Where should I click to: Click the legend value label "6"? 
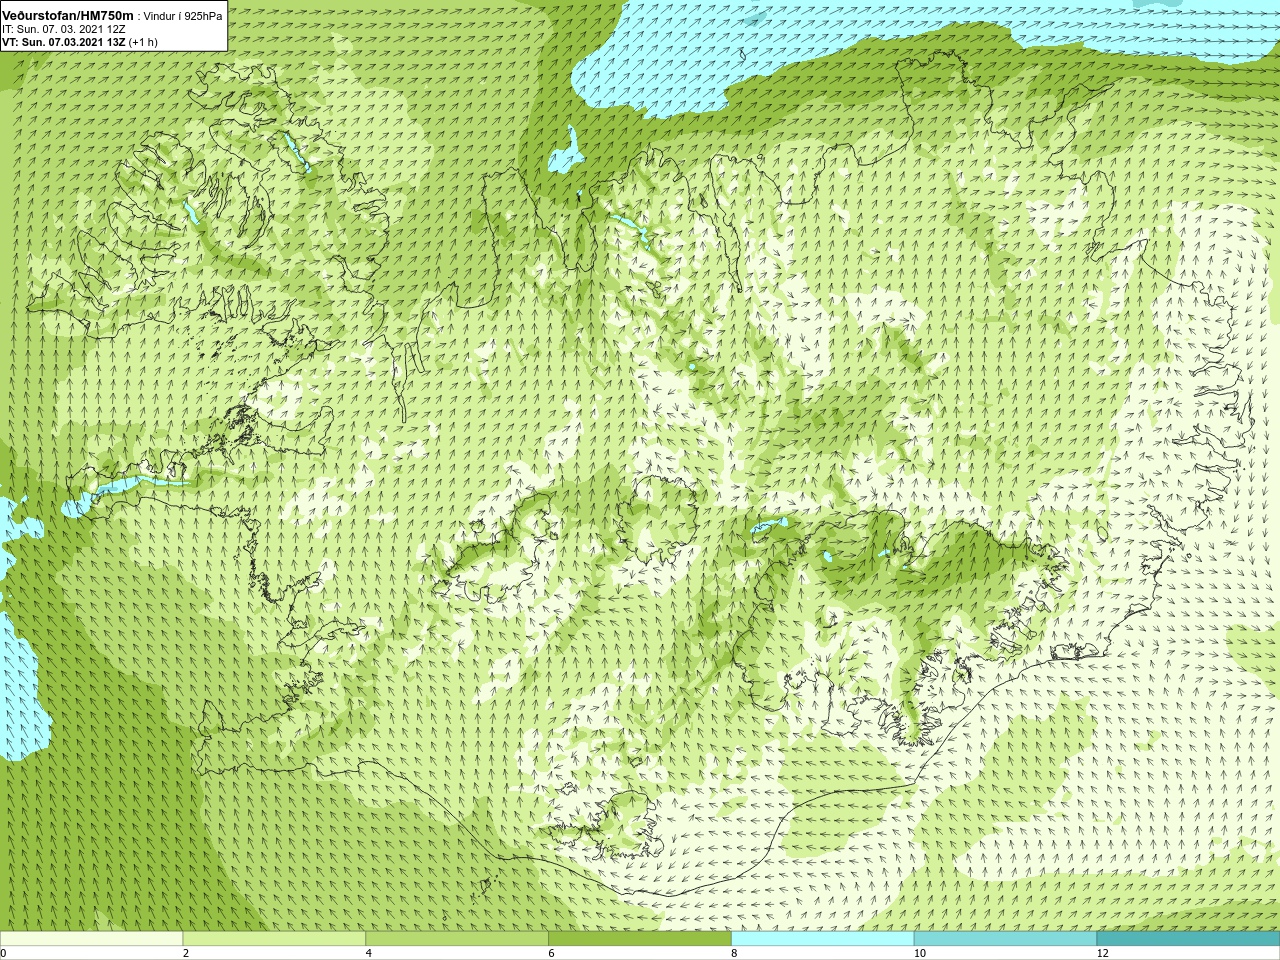[x=551, y=954]
